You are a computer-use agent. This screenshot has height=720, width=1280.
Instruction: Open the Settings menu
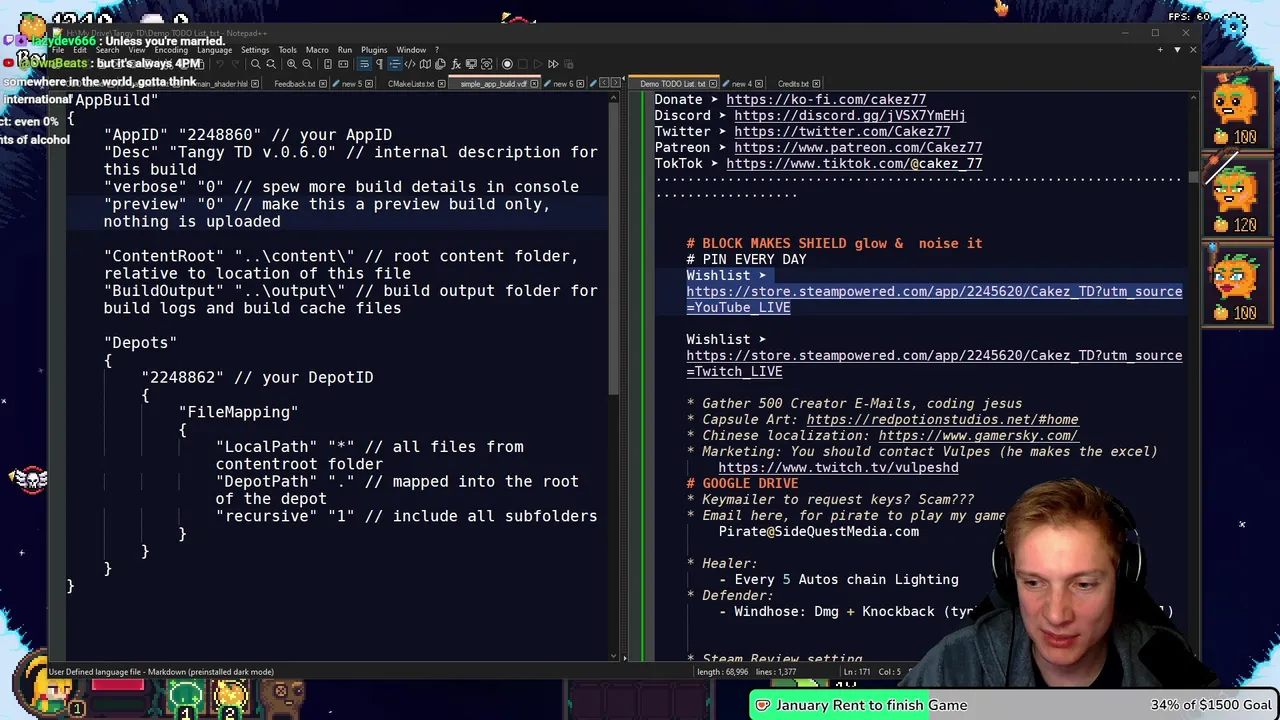(255, 50)
